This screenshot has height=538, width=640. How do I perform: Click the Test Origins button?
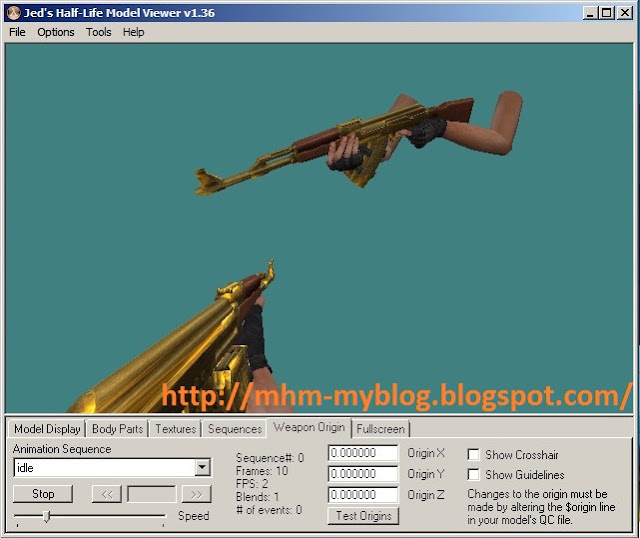pyautogui.click(x=363, y=516)
